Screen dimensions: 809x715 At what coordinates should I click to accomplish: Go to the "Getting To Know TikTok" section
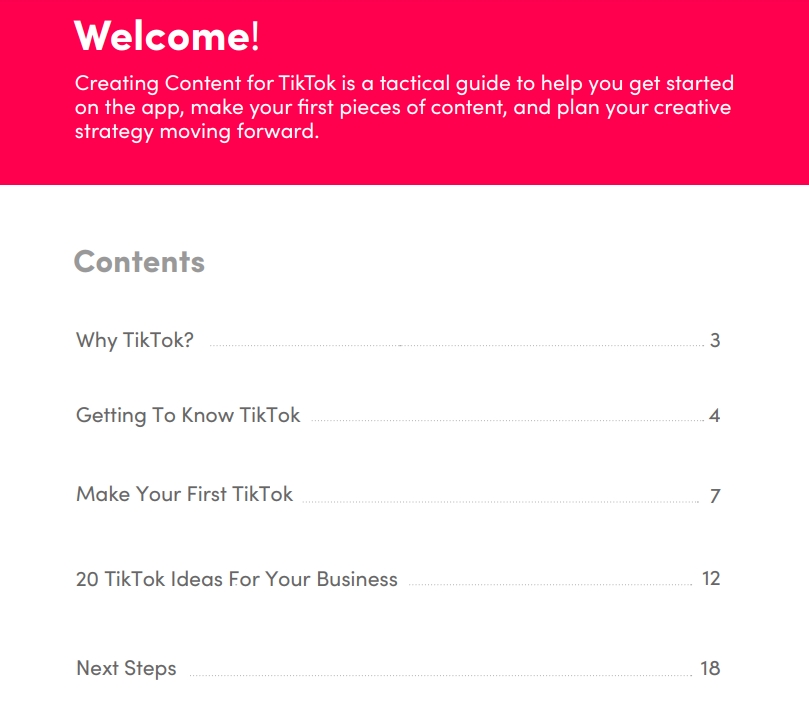coord(188,415)
